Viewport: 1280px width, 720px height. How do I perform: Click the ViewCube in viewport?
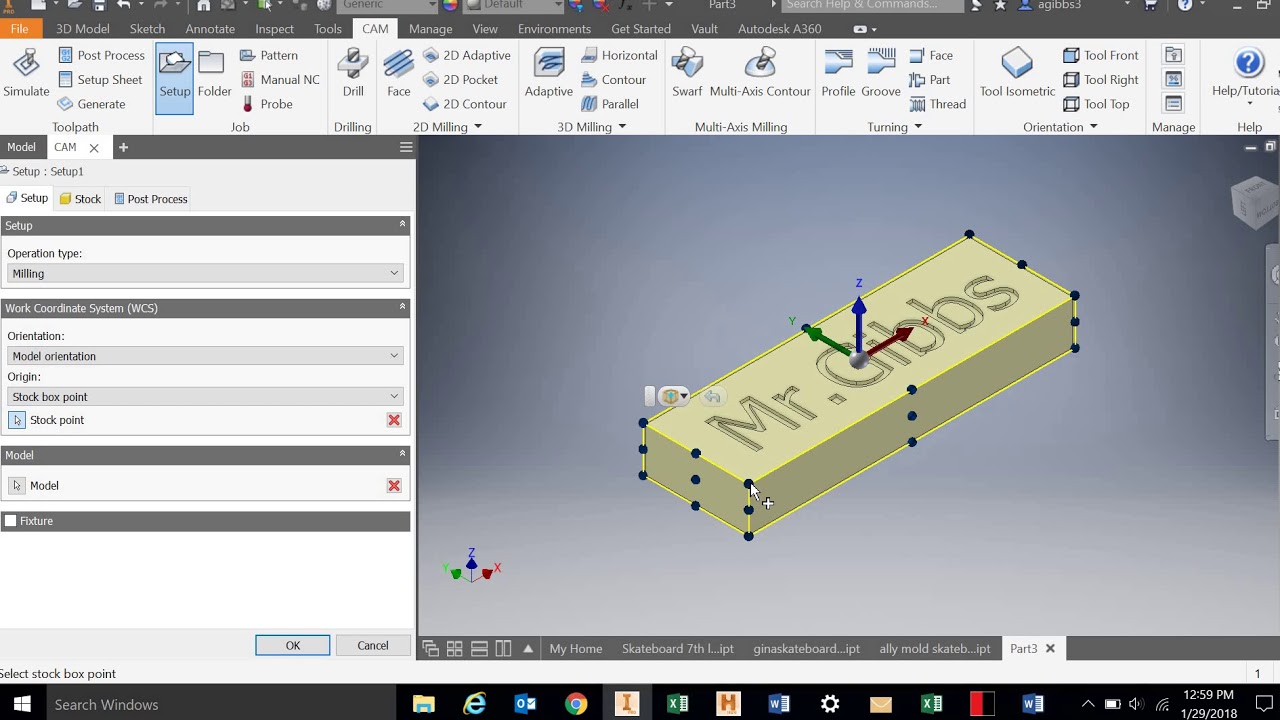(x=1254, y=202)
